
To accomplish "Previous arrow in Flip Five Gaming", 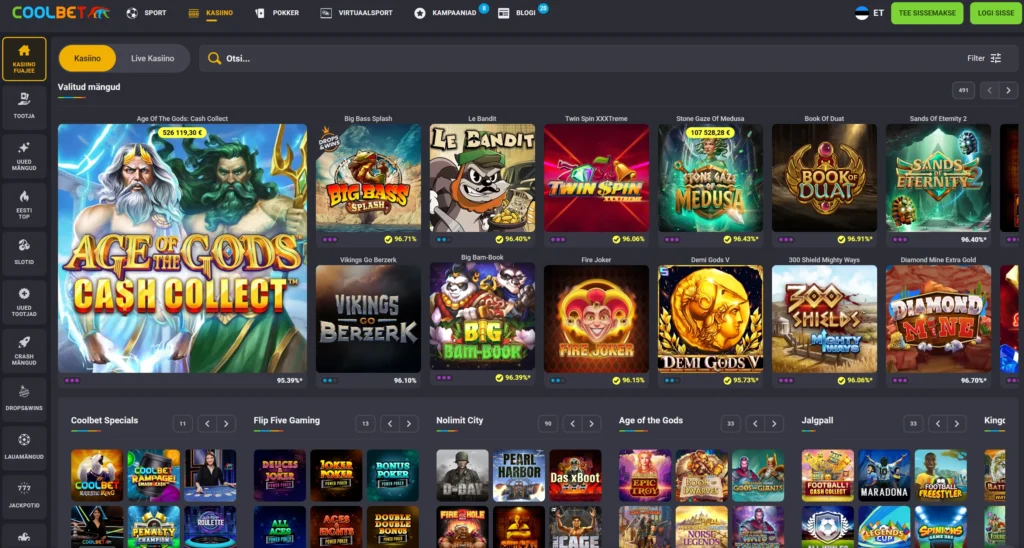I will point(390,424).
